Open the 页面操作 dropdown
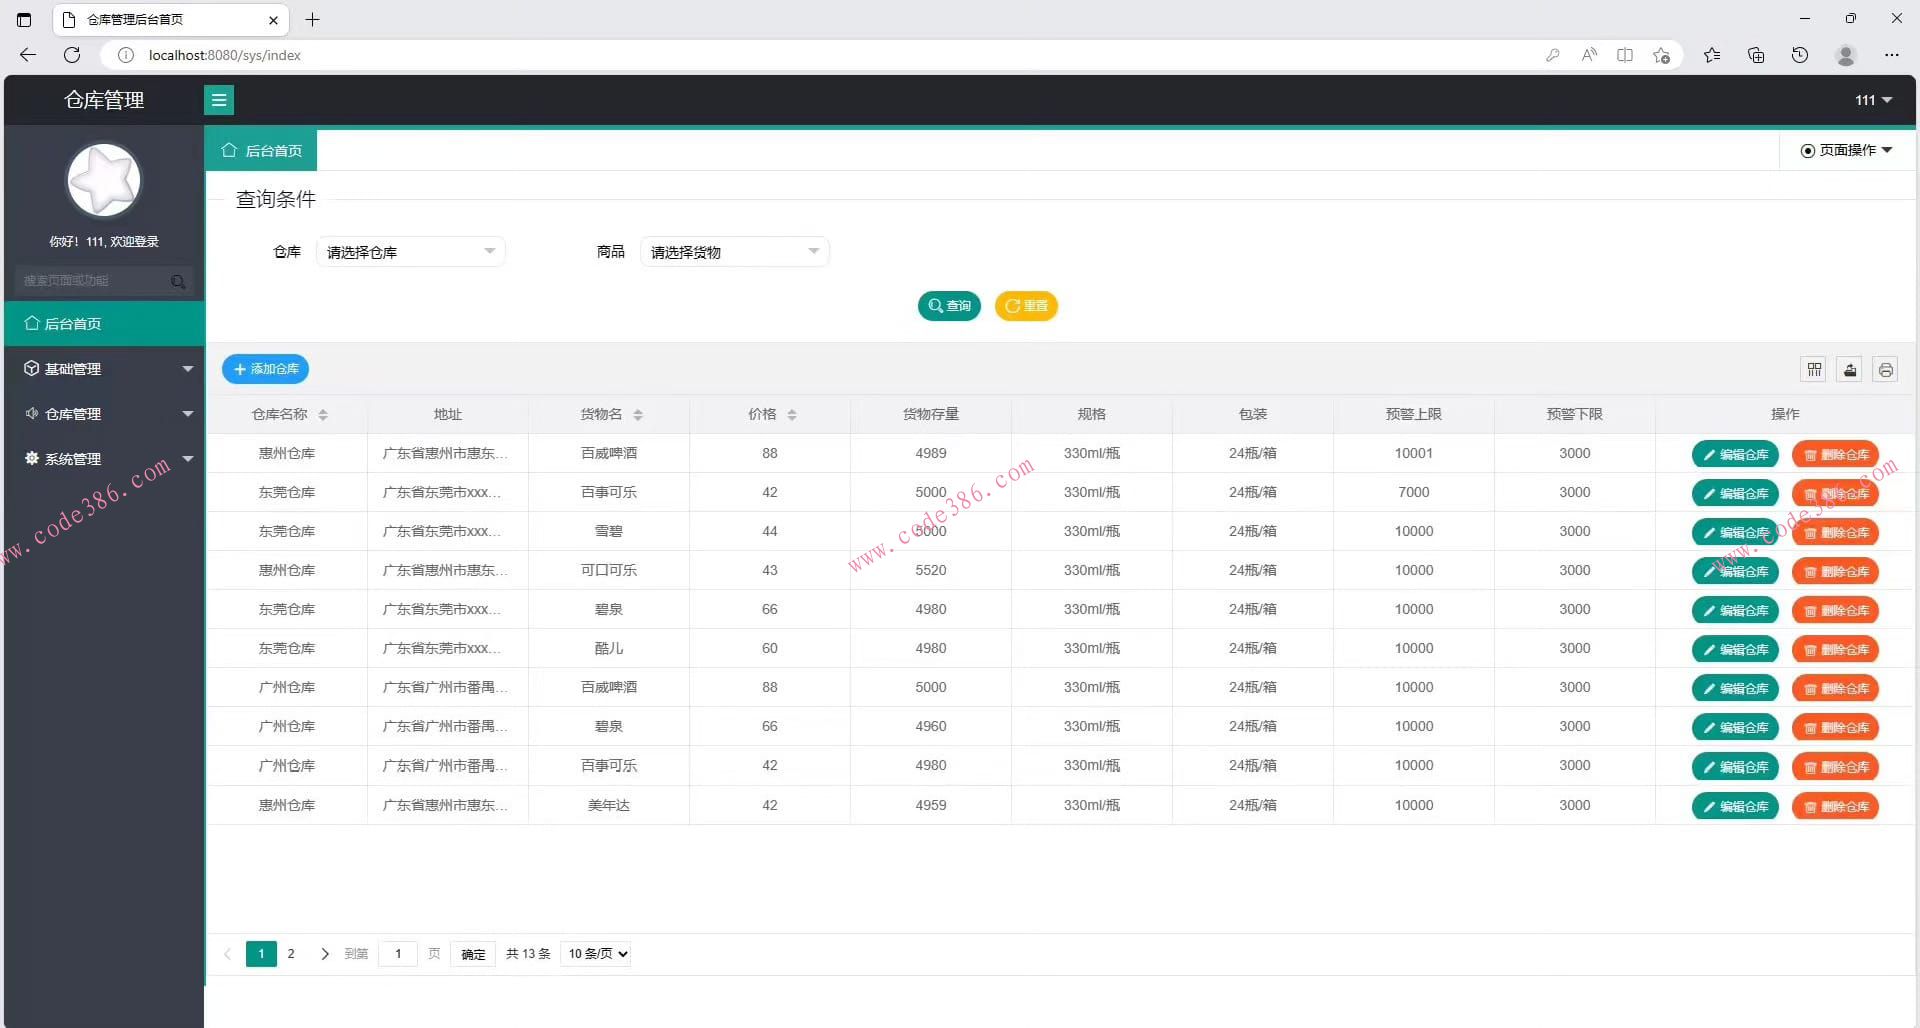Viewport: 1920px width, 1028px height. pyautogui.click(x=1847, y=151)
